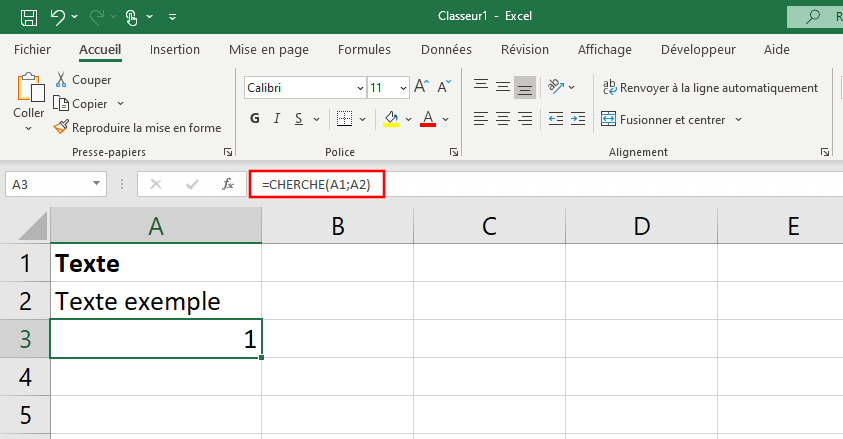
Task: Click the Copier button
Action: click(x=89, y=104)
